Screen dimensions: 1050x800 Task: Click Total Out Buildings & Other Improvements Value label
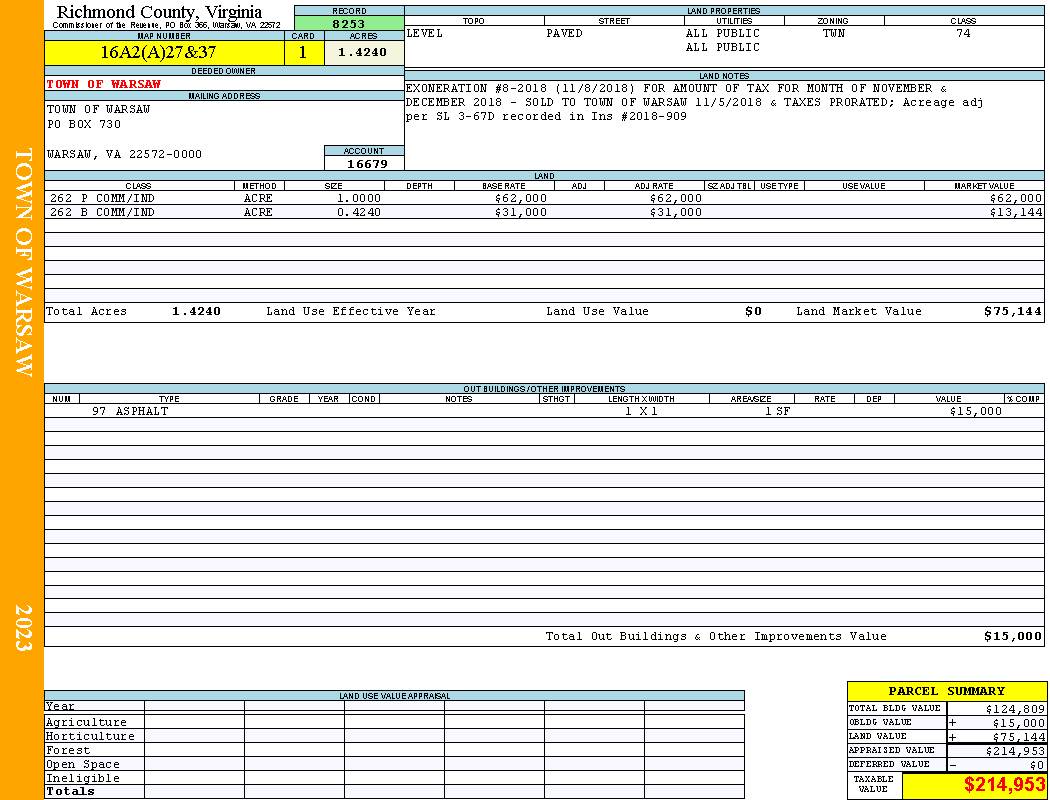(x=716, y=637)
